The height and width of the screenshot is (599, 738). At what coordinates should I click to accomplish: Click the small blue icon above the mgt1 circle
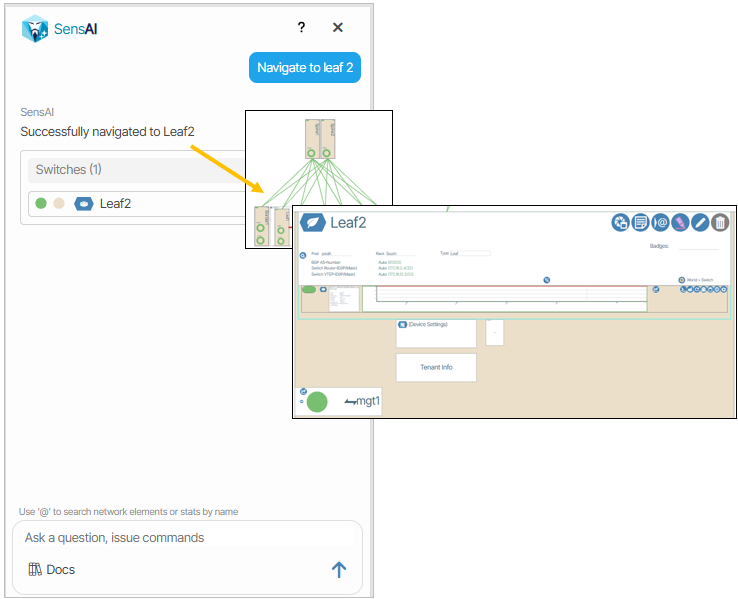click(x=304, y=391)
